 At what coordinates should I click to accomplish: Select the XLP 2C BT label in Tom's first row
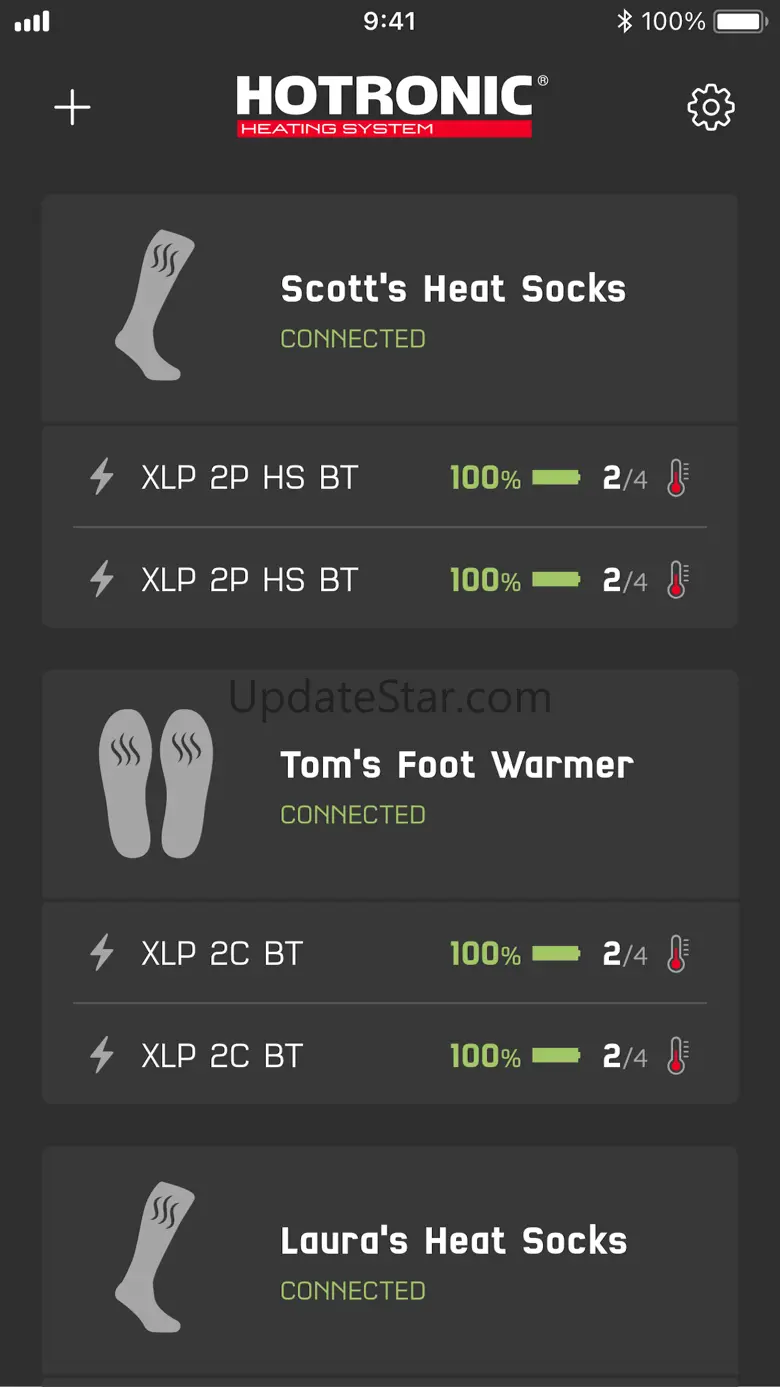222,954
